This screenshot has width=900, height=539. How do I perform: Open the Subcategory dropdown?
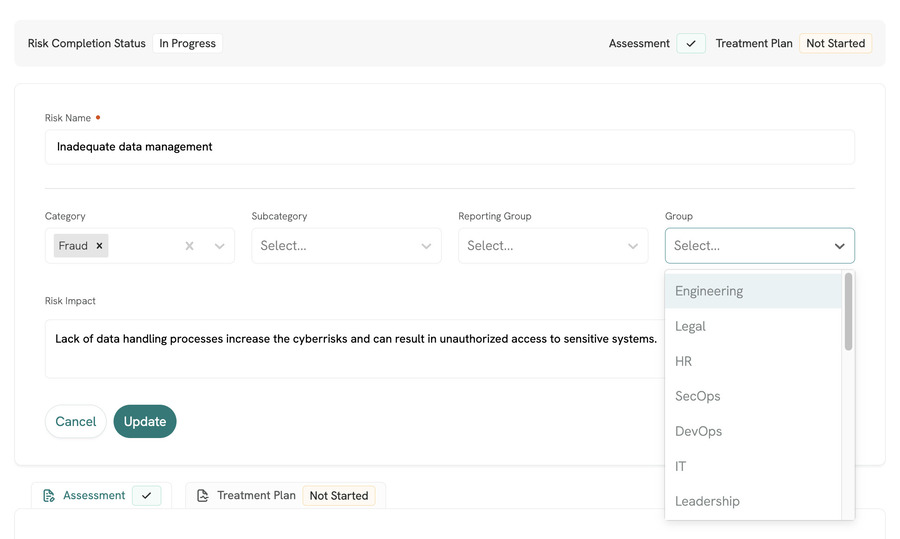(346, 246)
